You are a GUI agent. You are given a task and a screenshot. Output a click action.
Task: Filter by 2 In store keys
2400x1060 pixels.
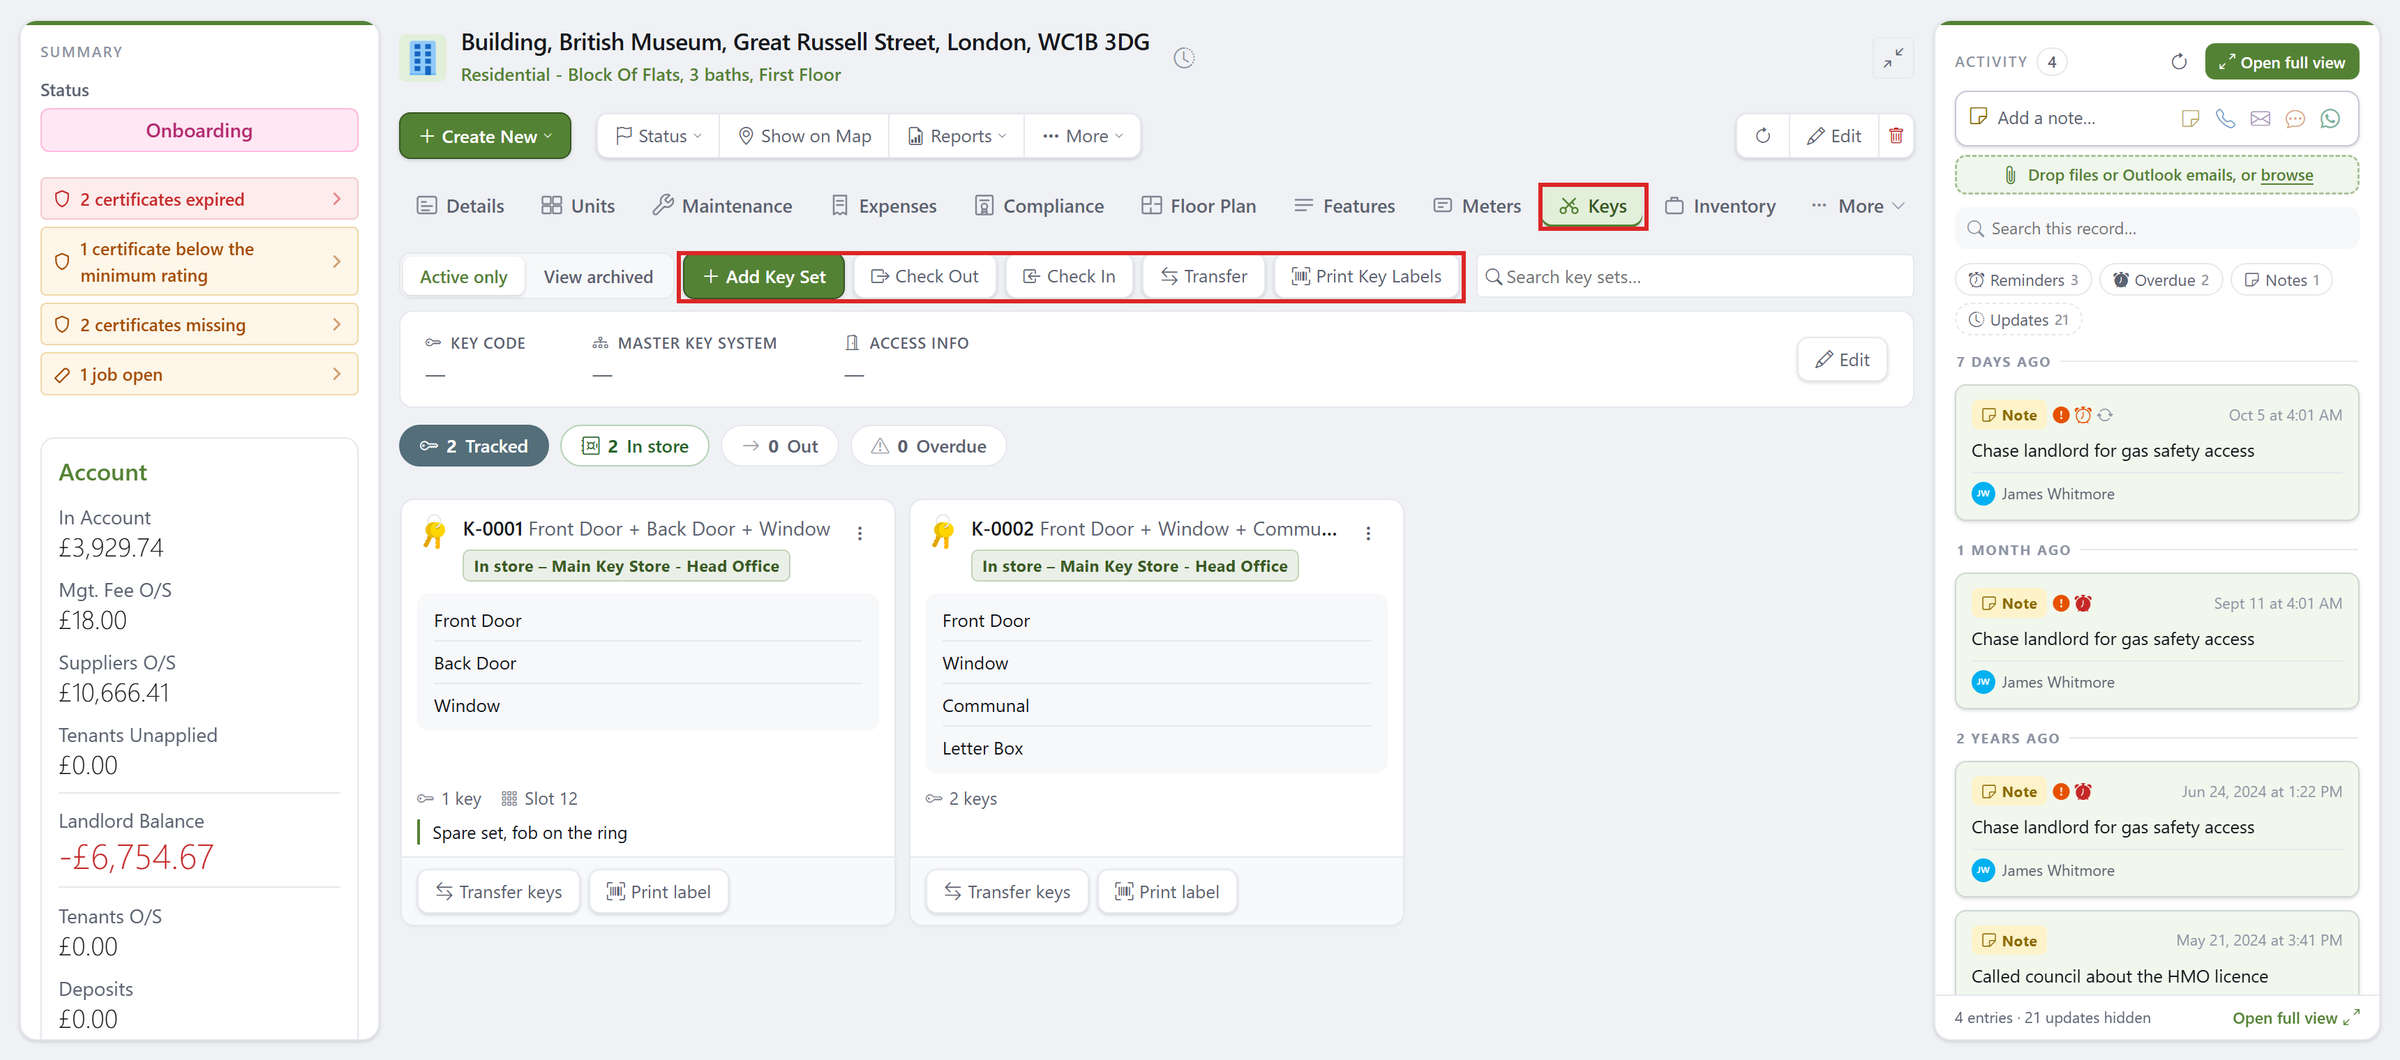click(635, 446)
